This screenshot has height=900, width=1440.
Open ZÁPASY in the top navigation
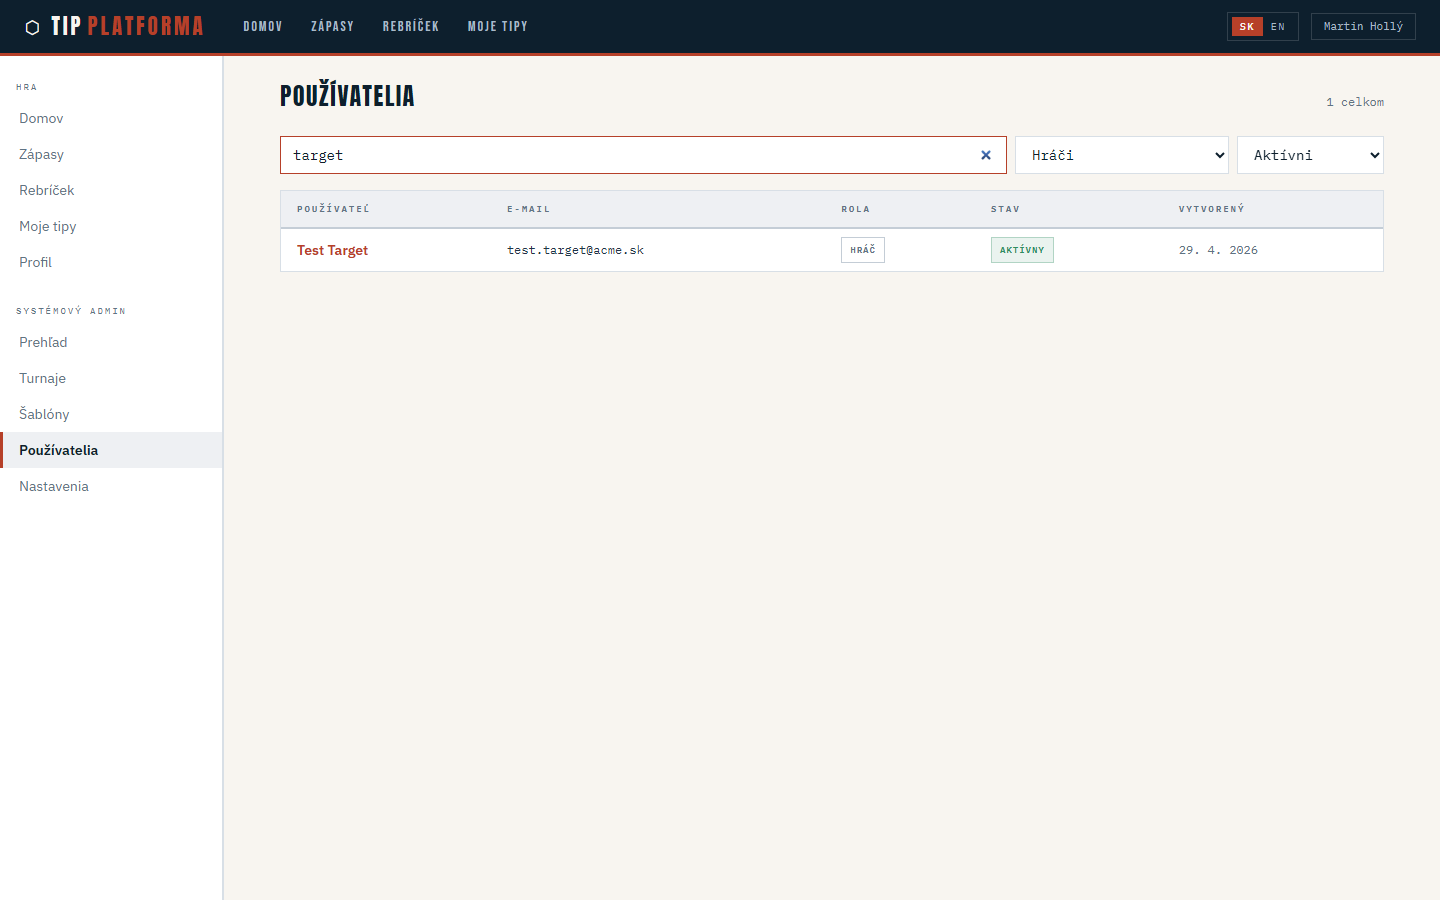click(333, 26)
